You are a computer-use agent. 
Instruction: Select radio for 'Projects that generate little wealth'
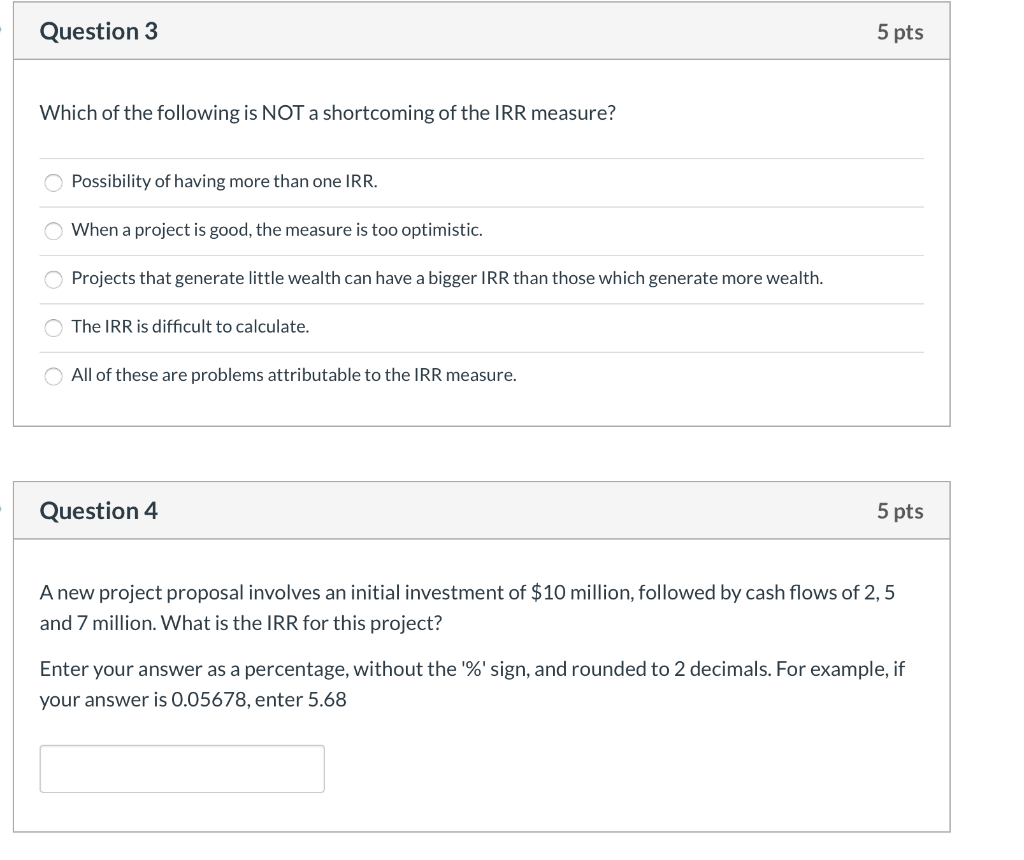click(x=54, y=279)
